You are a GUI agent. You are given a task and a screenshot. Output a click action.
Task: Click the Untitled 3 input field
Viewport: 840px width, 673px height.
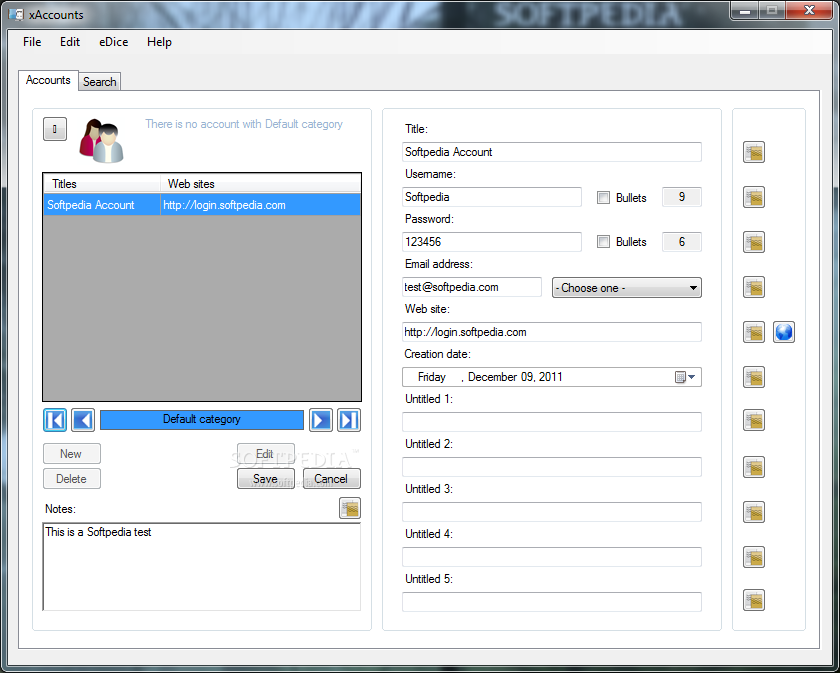552,512
